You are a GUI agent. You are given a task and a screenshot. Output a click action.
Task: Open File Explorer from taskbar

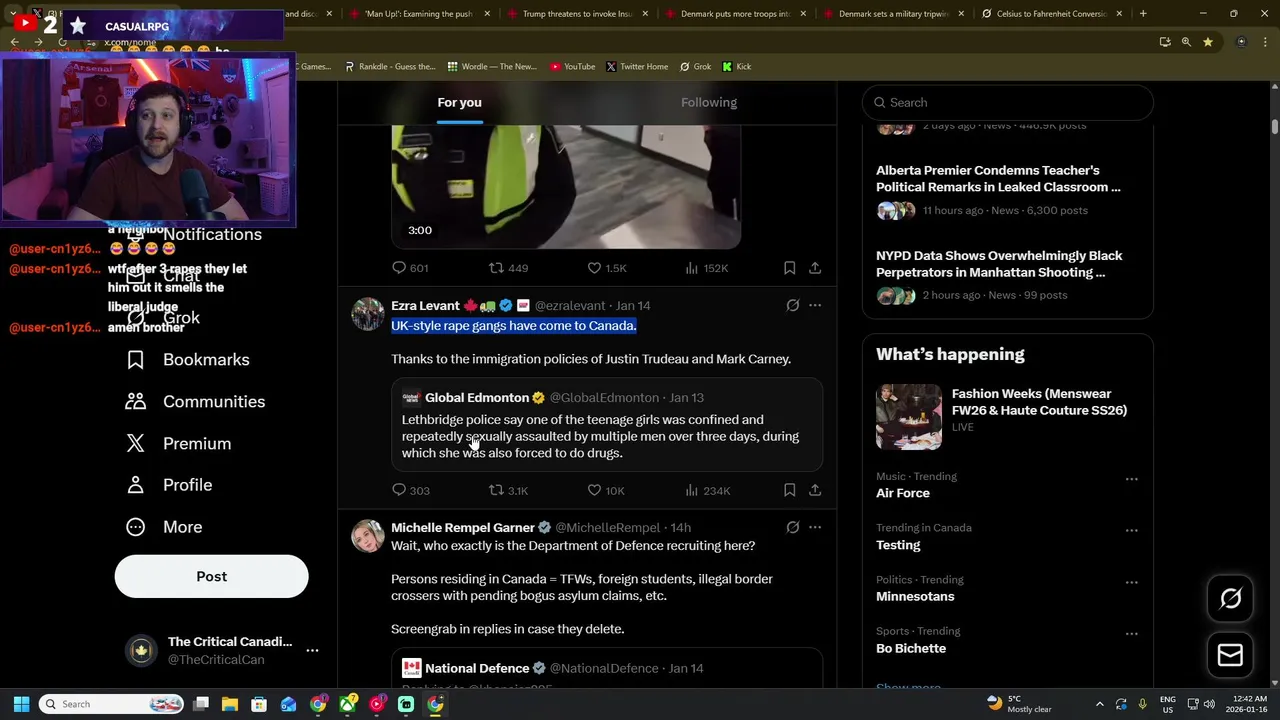(229, 704)
